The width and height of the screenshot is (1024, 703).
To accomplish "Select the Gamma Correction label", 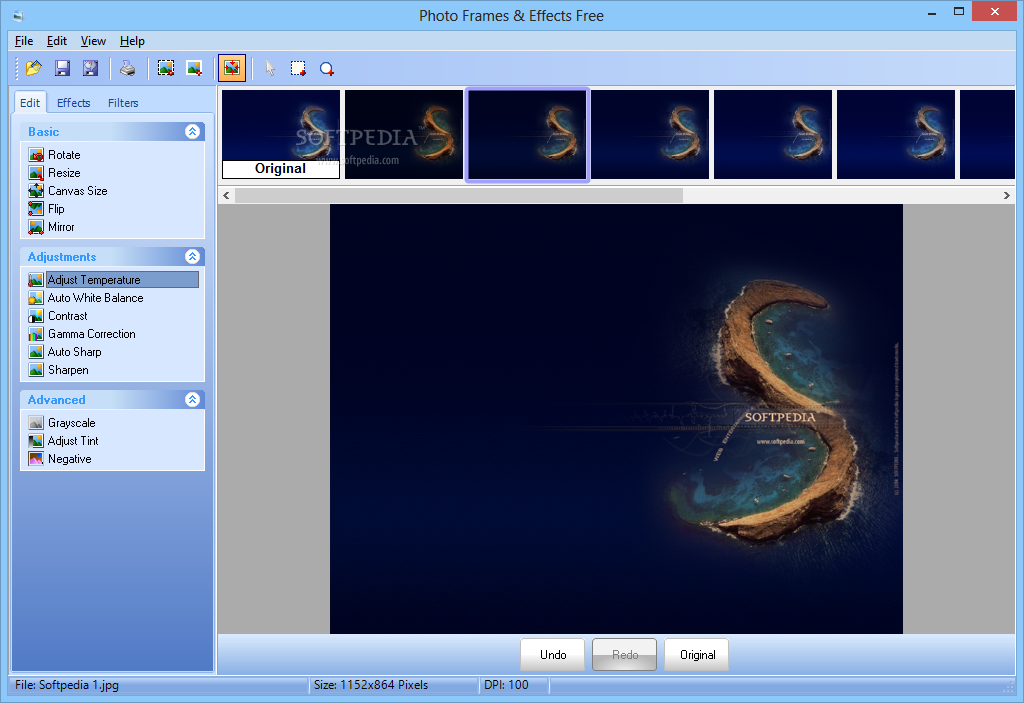I will click(x=91, y=334).
